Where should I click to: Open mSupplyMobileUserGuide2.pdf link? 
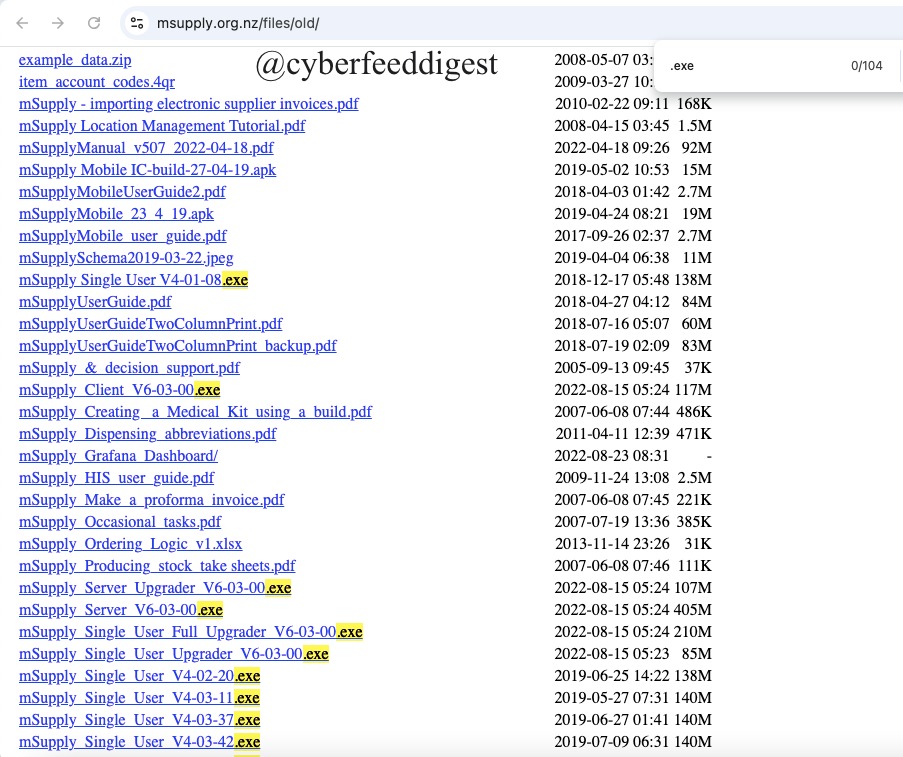122,192
